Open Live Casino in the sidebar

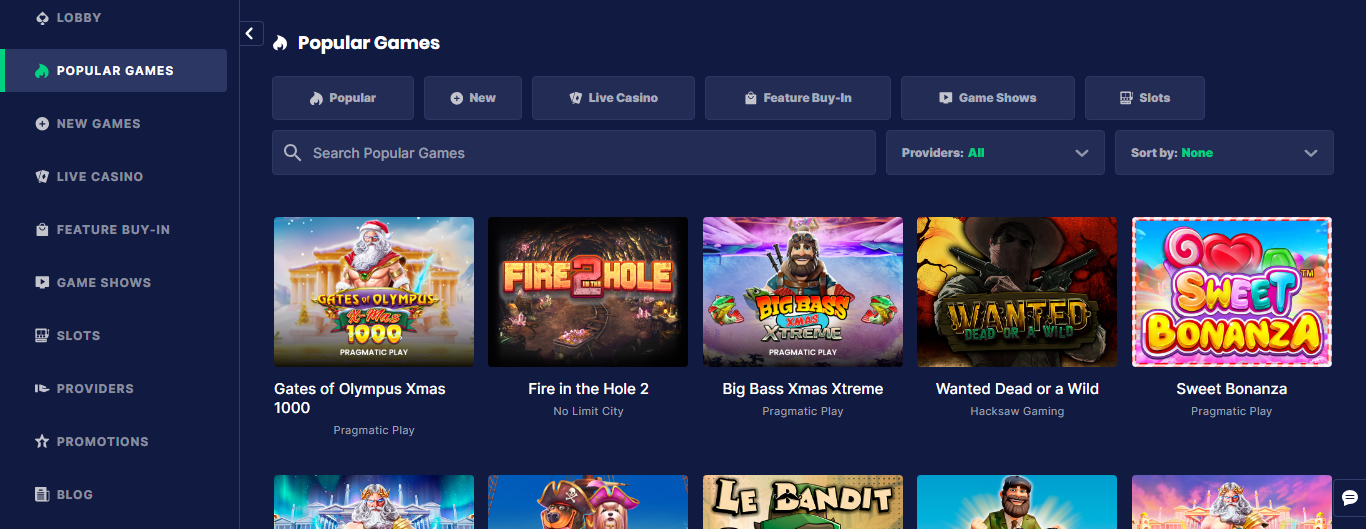point(114,177)
